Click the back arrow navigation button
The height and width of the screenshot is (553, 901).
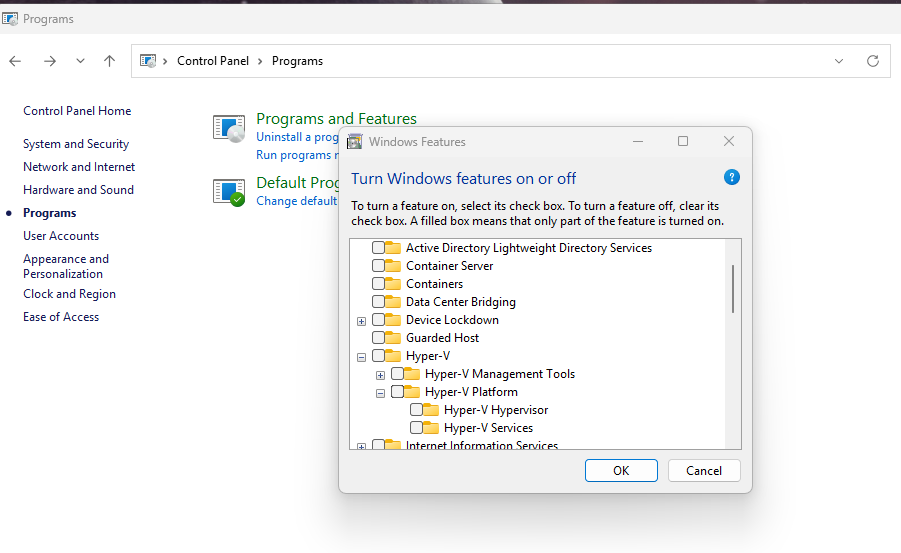15,61
